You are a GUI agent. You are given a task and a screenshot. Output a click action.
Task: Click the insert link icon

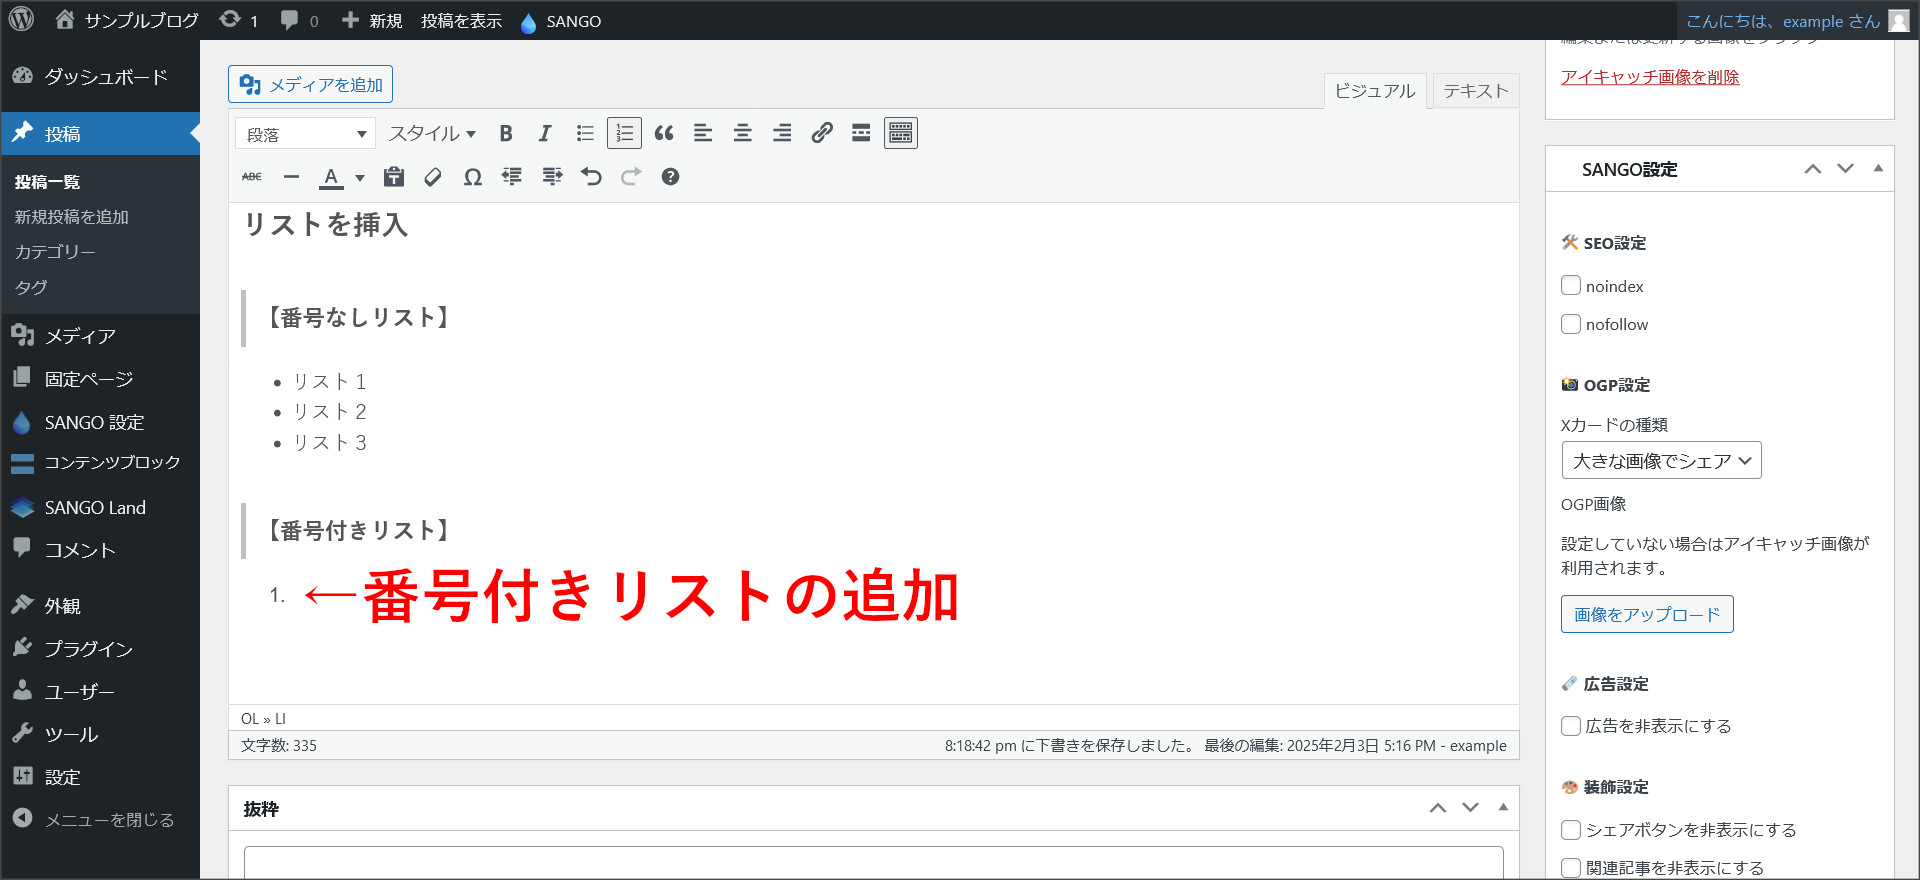(822, 133)
